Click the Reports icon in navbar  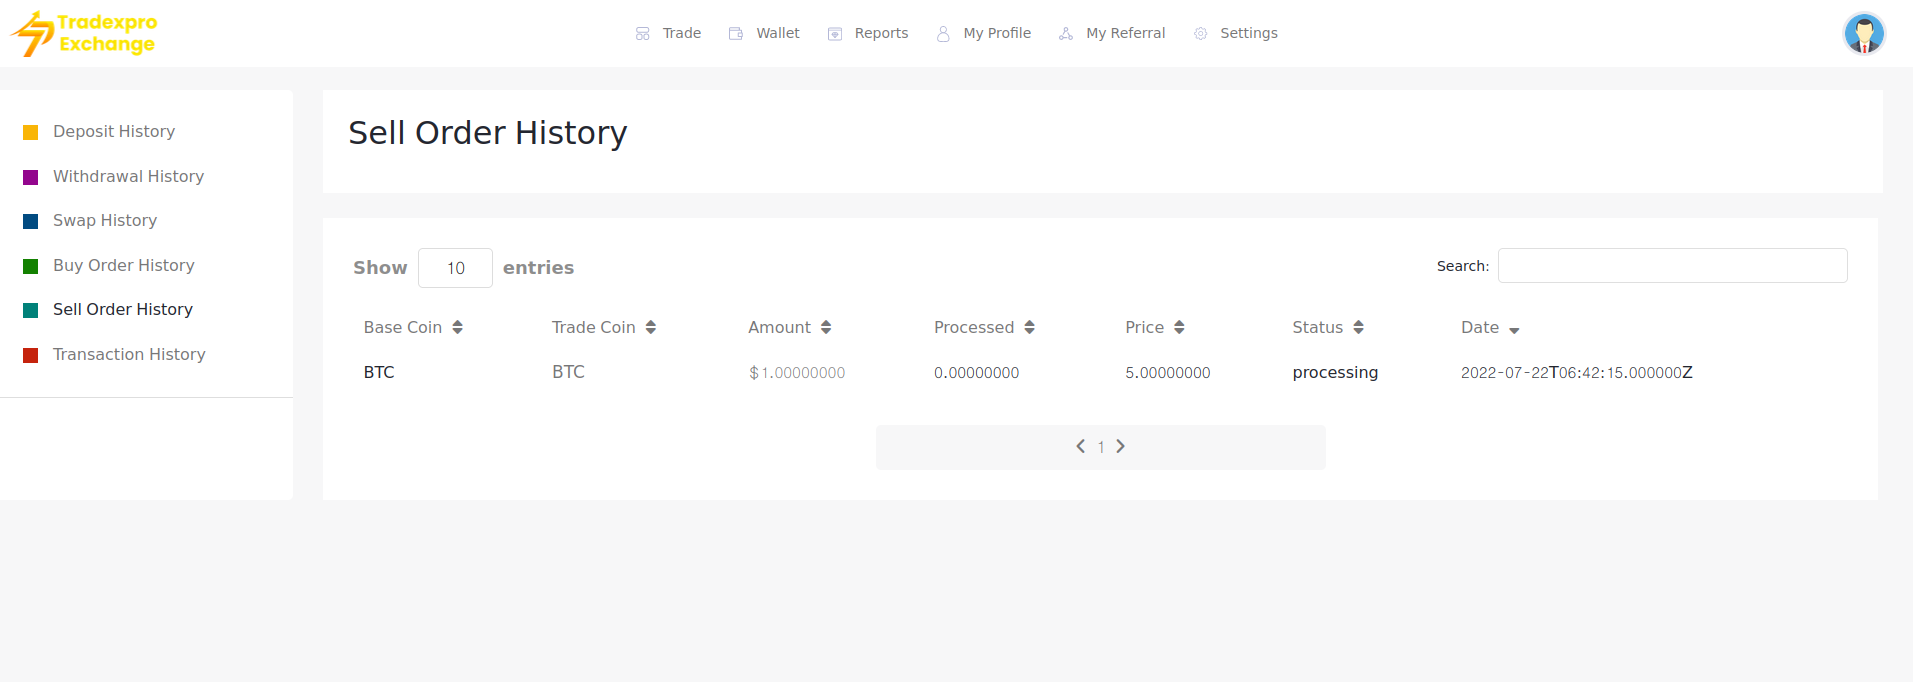[x=834, y=34]
